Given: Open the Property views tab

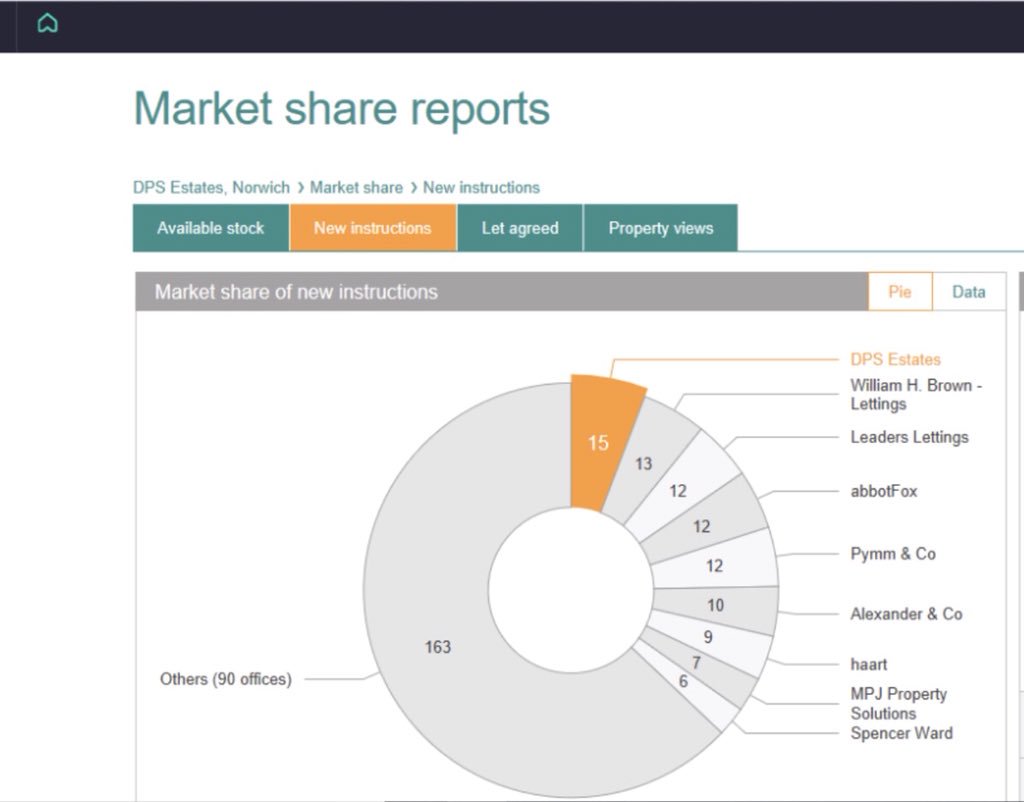Looking at the screenshot, I should coord(660,228).
